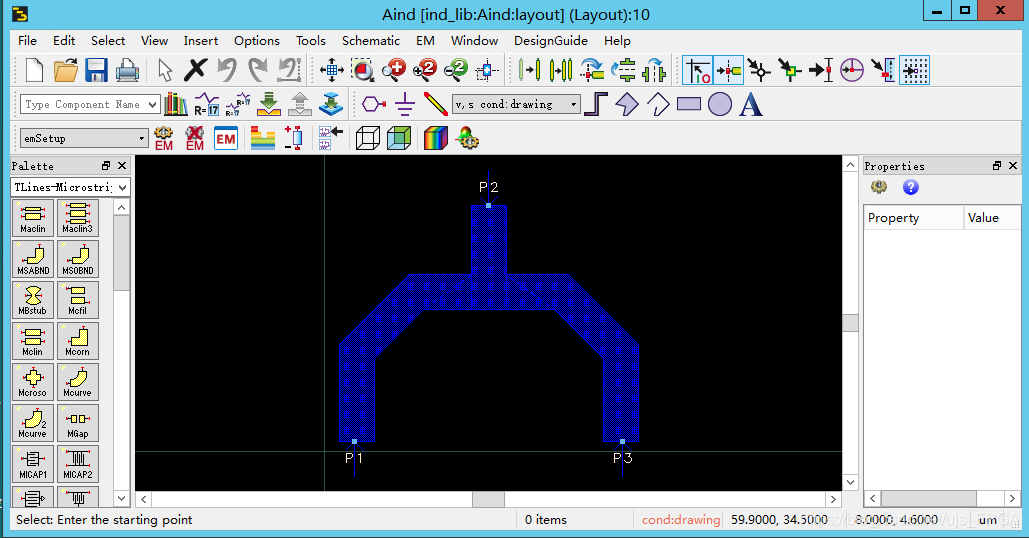This screenshot has height=538, width=1029.
Task: Open the EM menu
Action: (425, 41)
